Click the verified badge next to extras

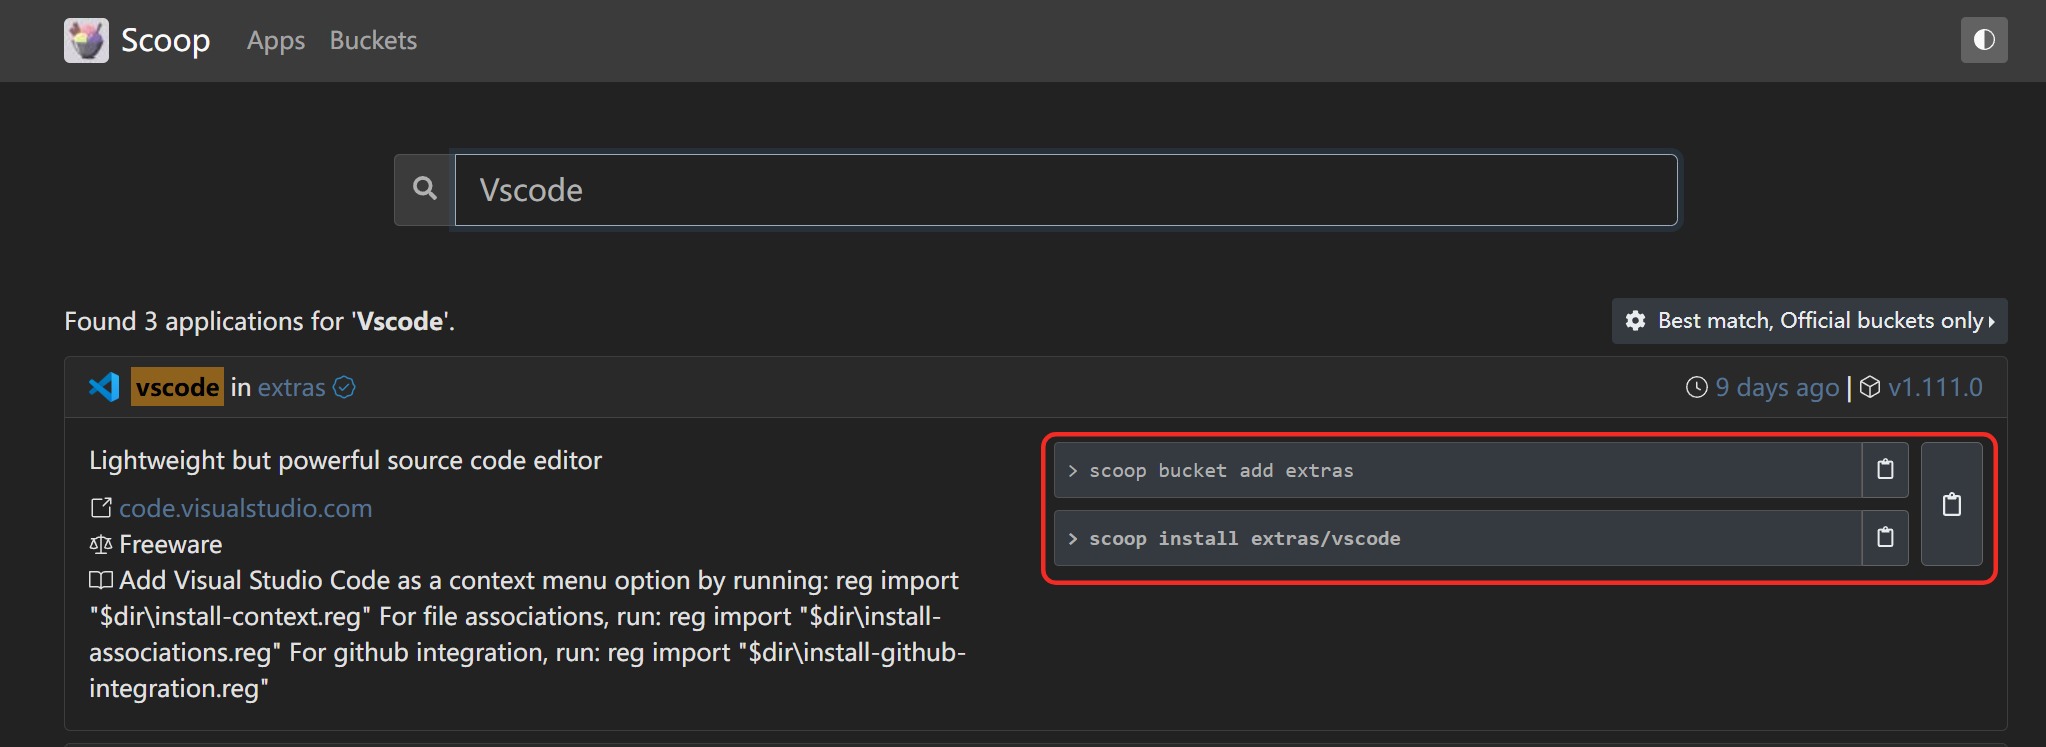tap(344, 387)
